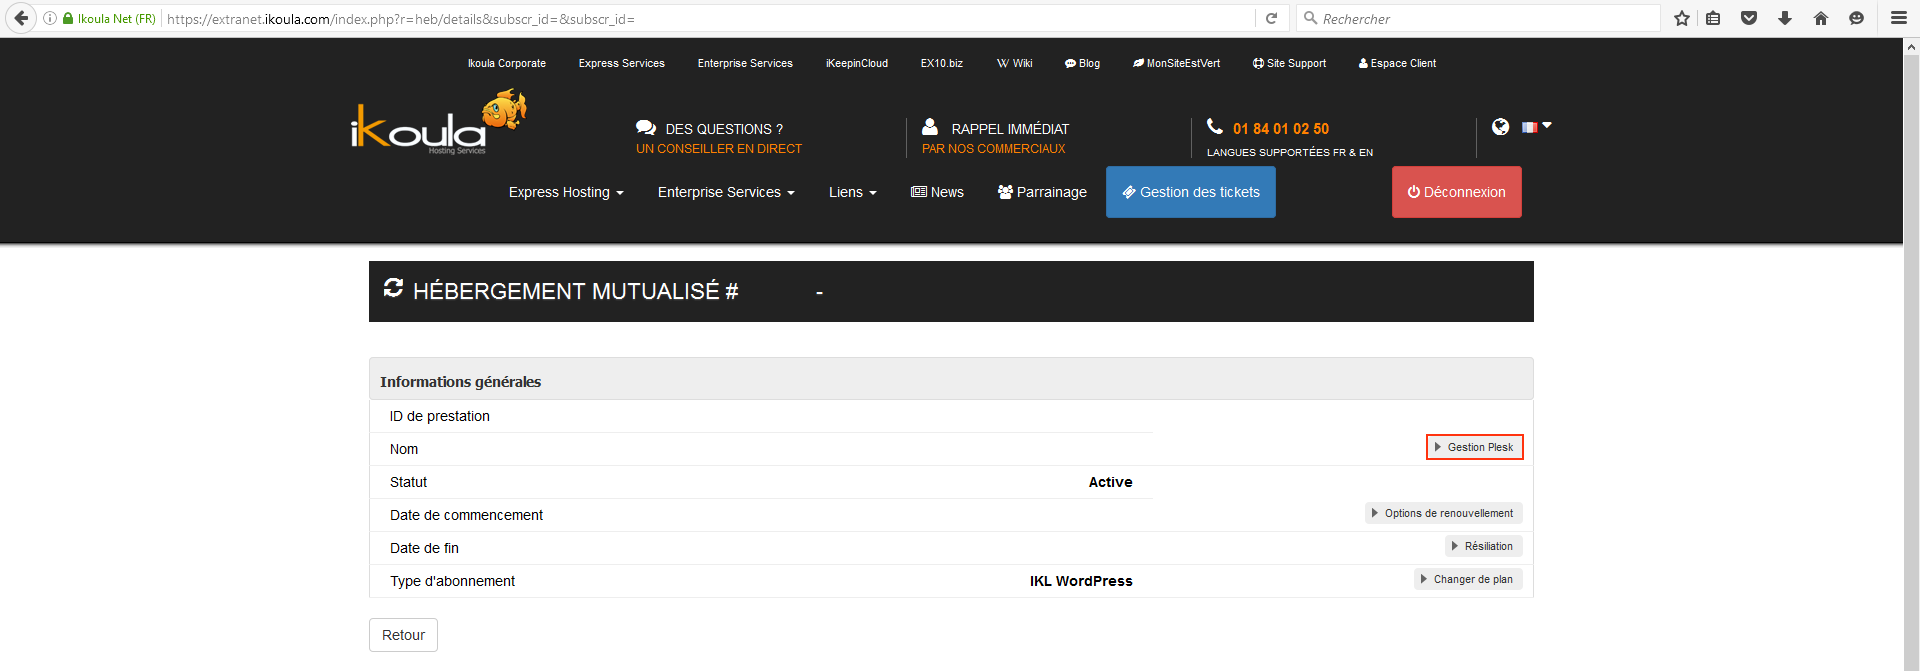Open the Liens dropdown menu
The image size is (1920, 671).
point(852,192)
